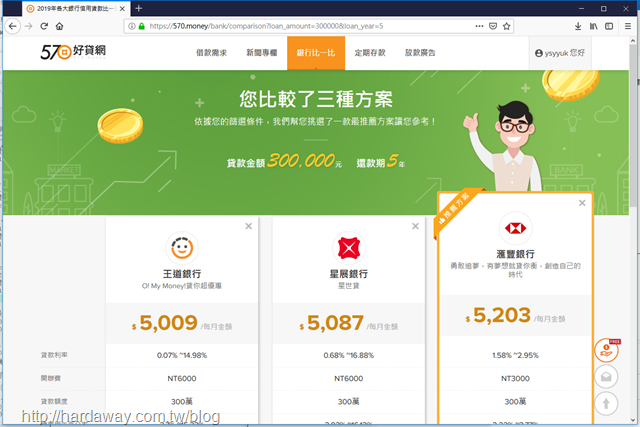Bookmark this page with star icon
The height and width of the screenshot is (427, 640).
tap(507, 26)
